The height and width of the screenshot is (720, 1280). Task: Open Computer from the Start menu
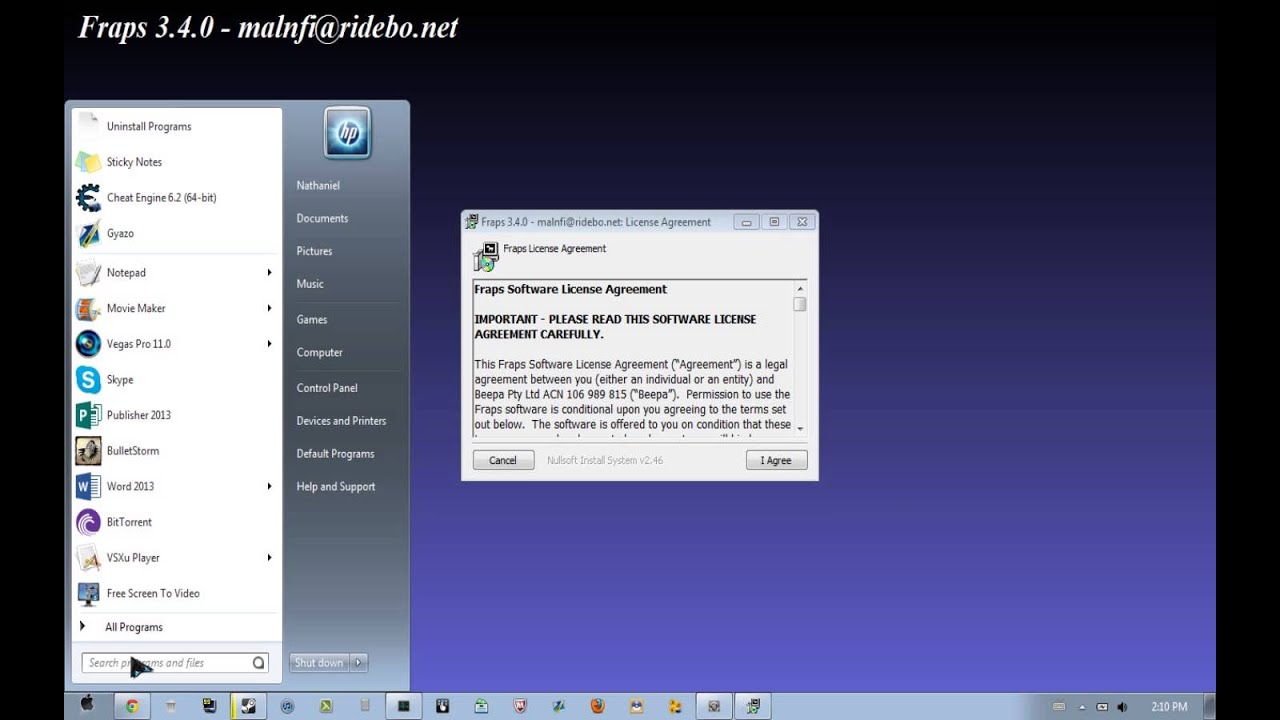[x=319, y=353]
